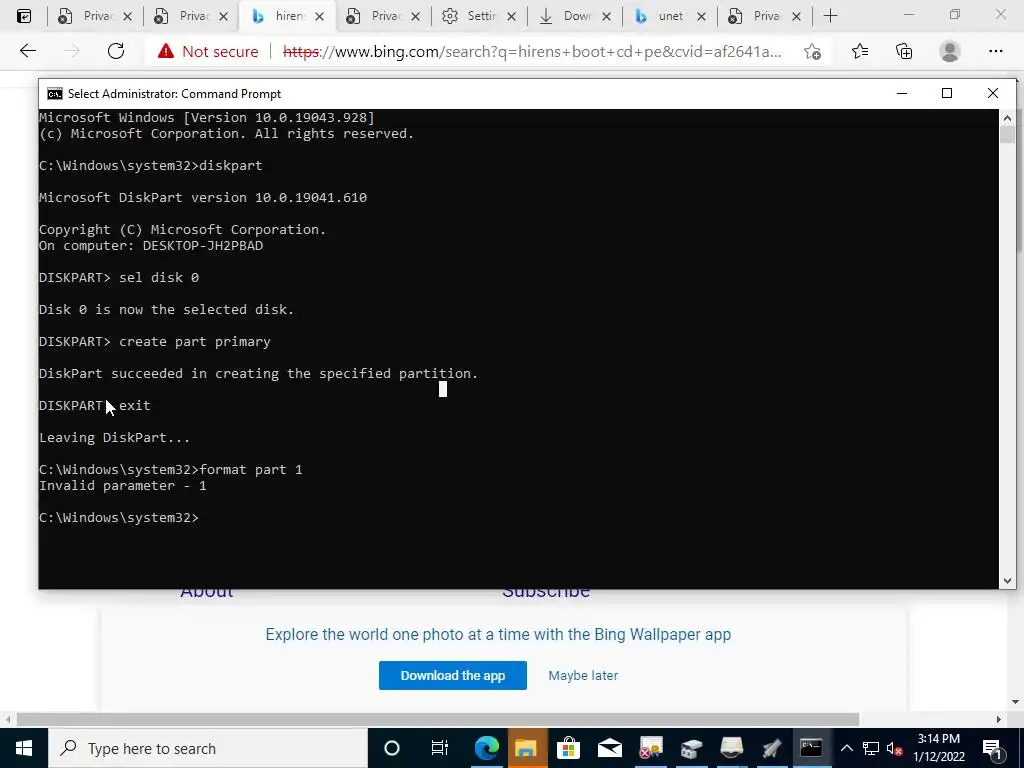The width and height of the screenshot is (1024, 768).
Task: Open a new browser tab
Action: pyautogui.click(x=830, y=16)
